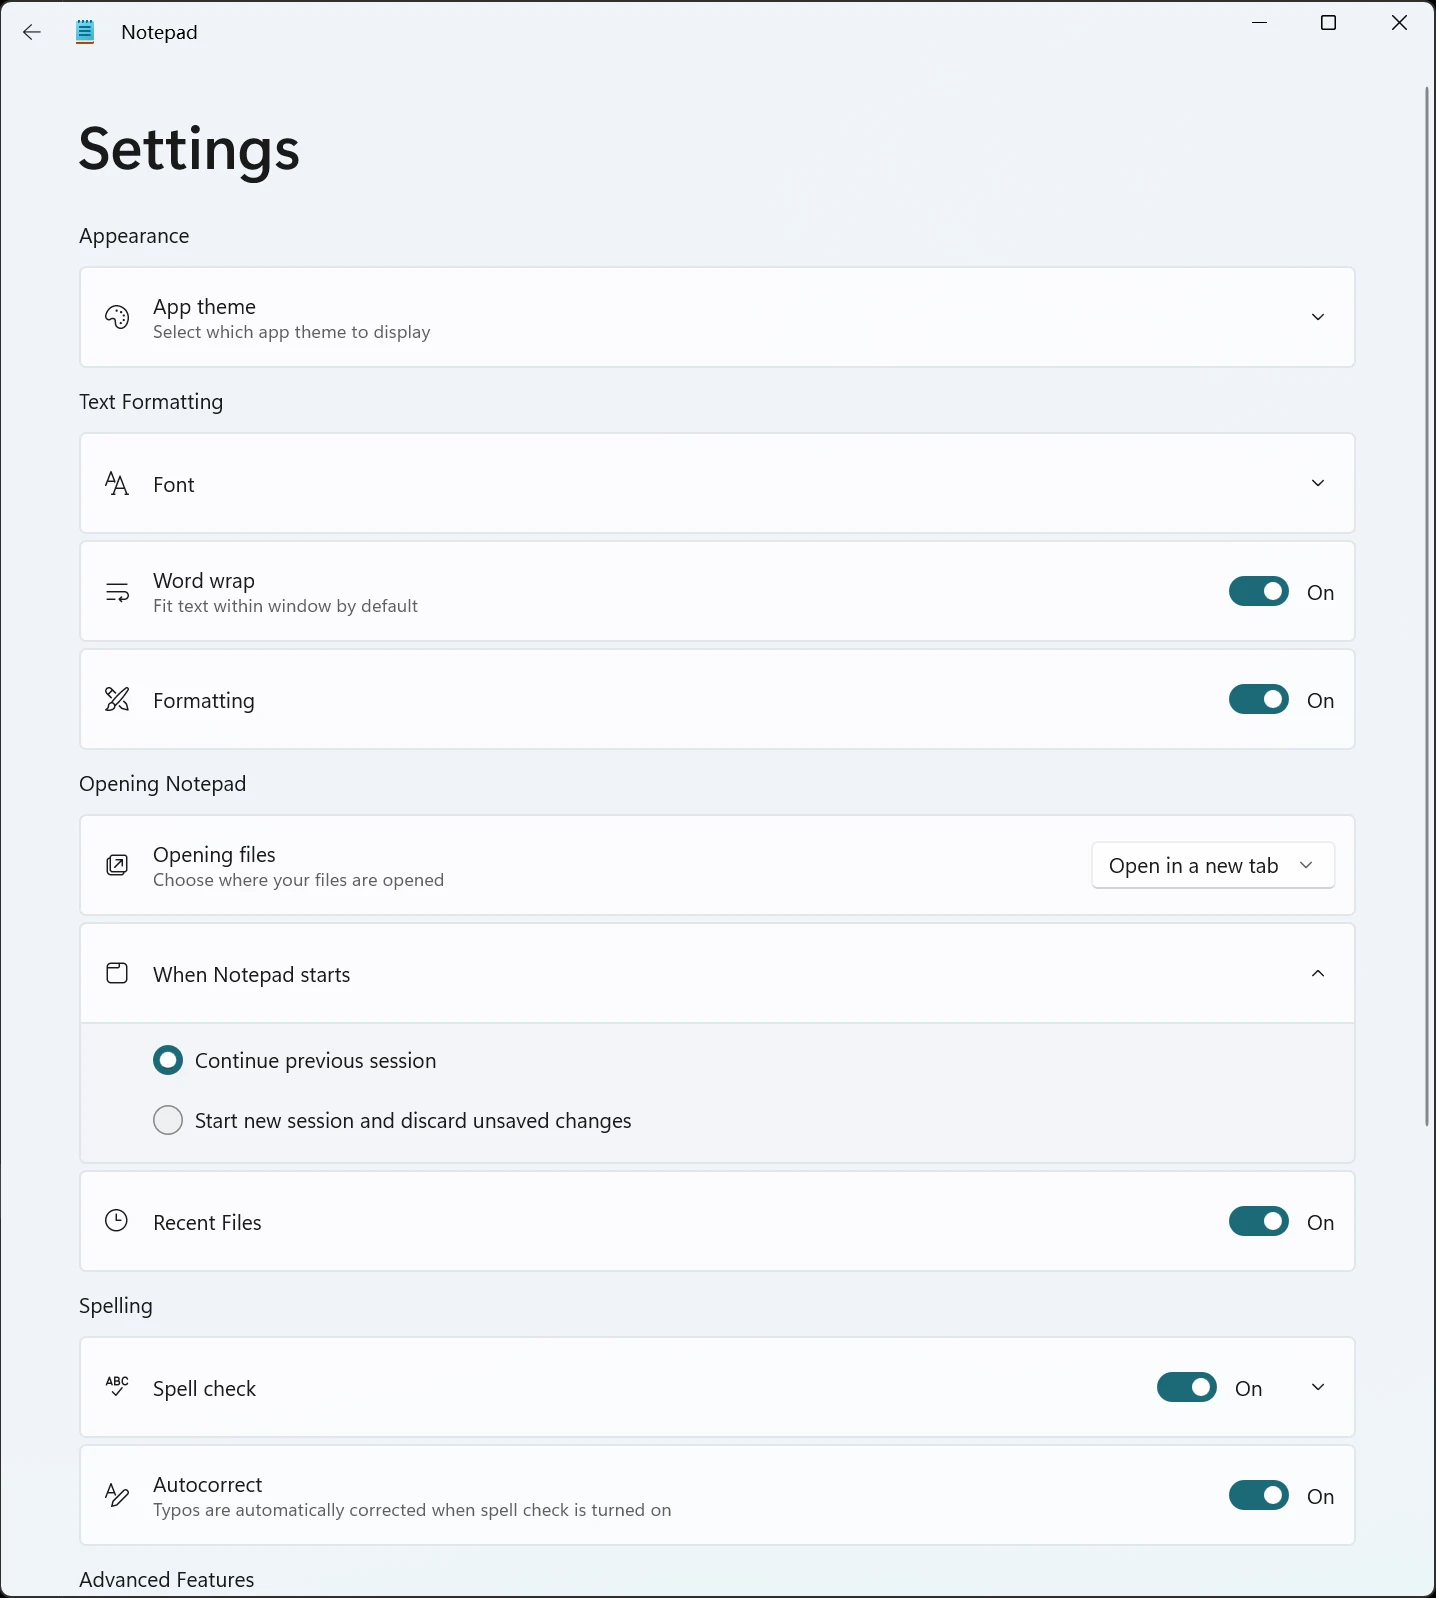Switch off Recent Files toggle
The height and width of the screenshot is (1598, 1436).
(x=1259, y=1222)
